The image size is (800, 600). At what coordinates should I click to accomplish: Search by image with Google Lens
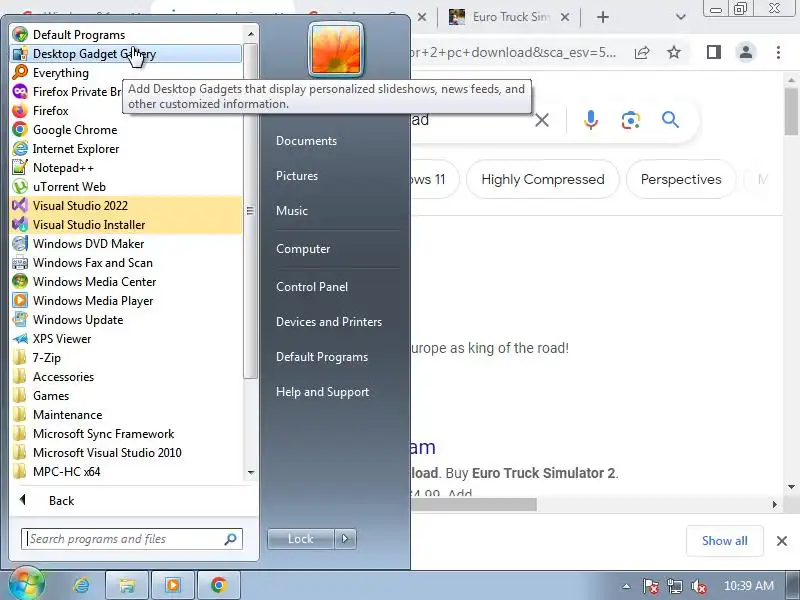point(631,120)
